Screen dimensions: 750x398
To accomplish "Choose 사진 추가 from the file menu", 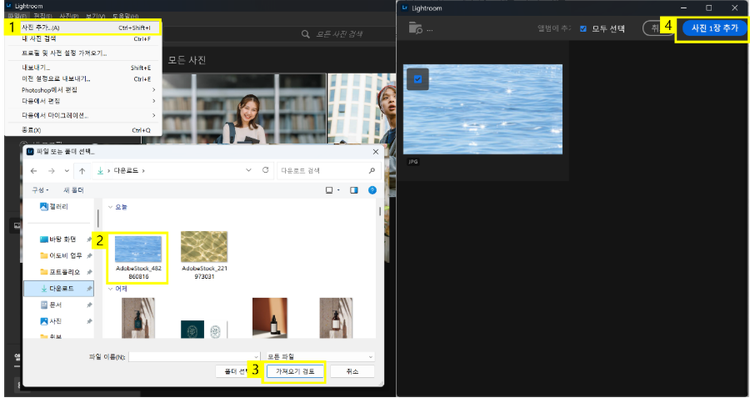I will pos(86,28).
